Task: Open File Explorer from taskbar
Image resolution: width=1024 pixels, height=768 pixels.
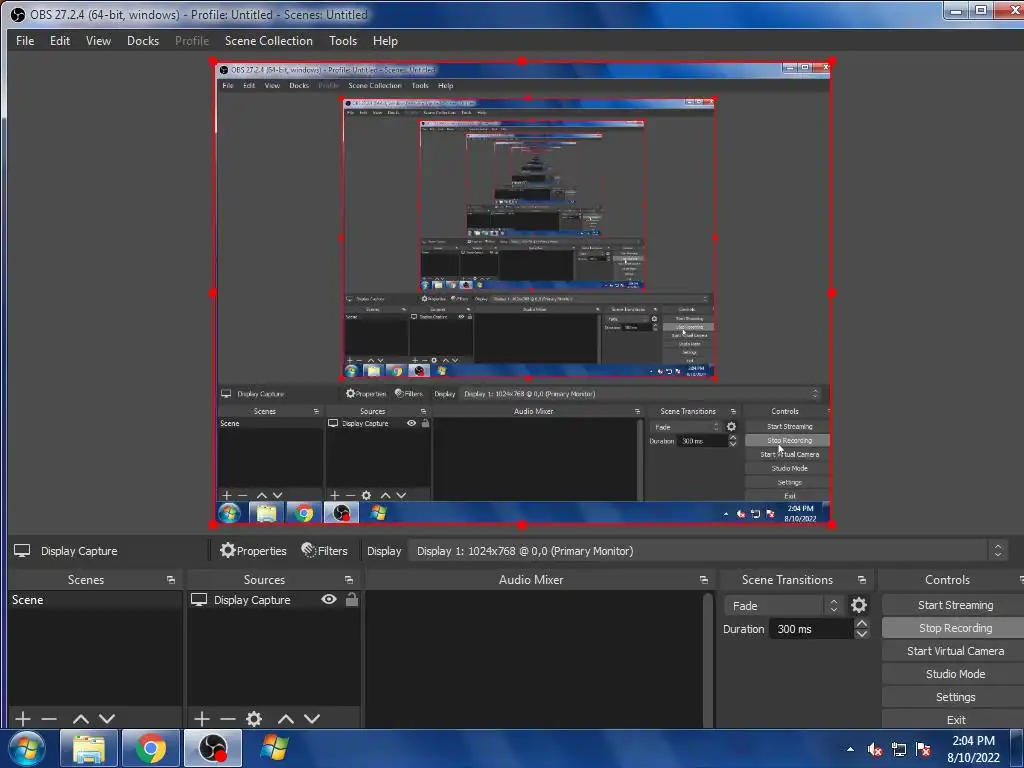Action: pos(88,748)
